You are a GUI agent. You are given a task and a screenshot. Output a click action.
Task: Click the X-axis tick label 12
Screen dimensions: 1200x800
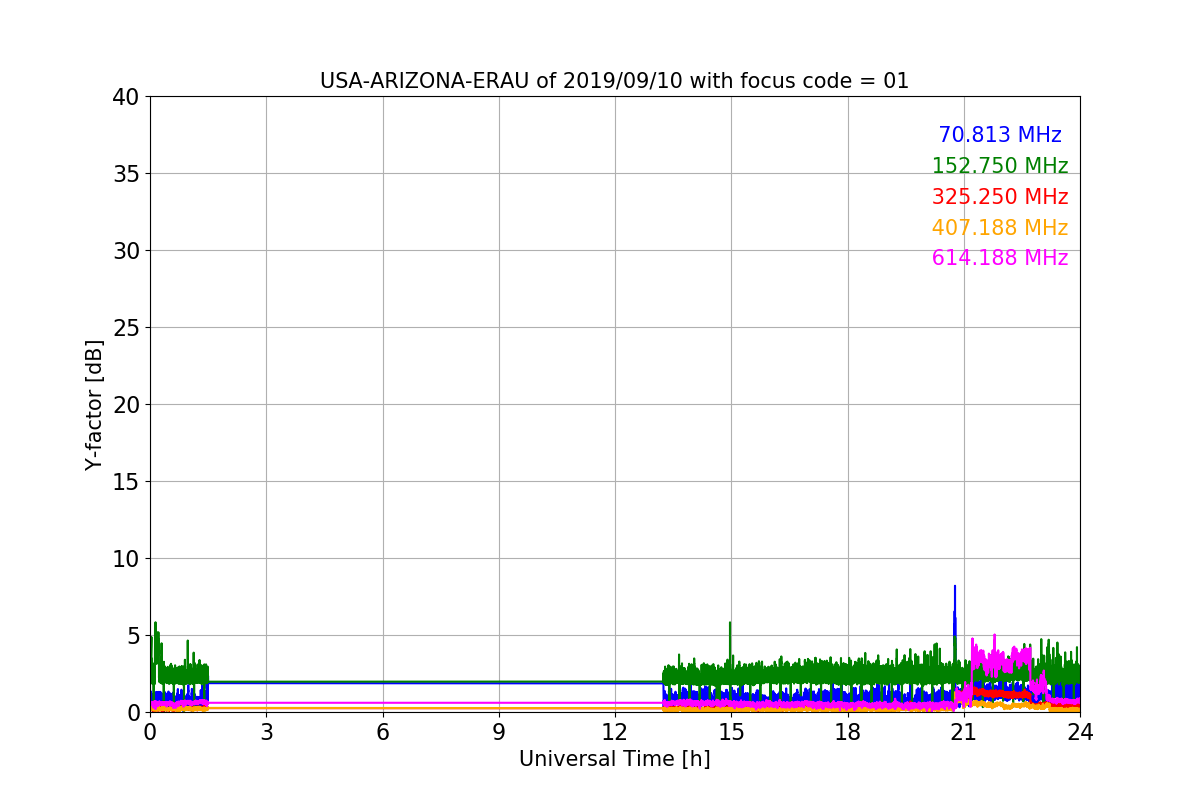(615, 732)
